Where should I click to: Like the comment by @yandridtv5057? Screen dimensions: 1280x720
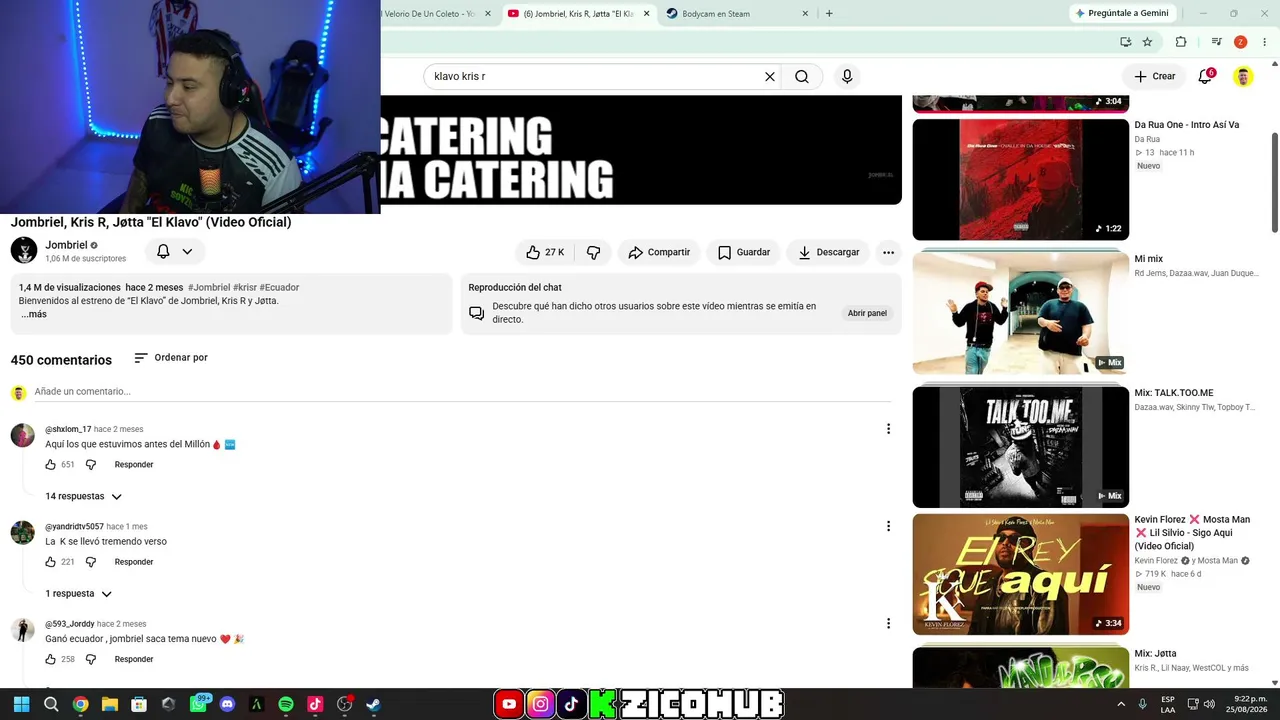(51, 562)
